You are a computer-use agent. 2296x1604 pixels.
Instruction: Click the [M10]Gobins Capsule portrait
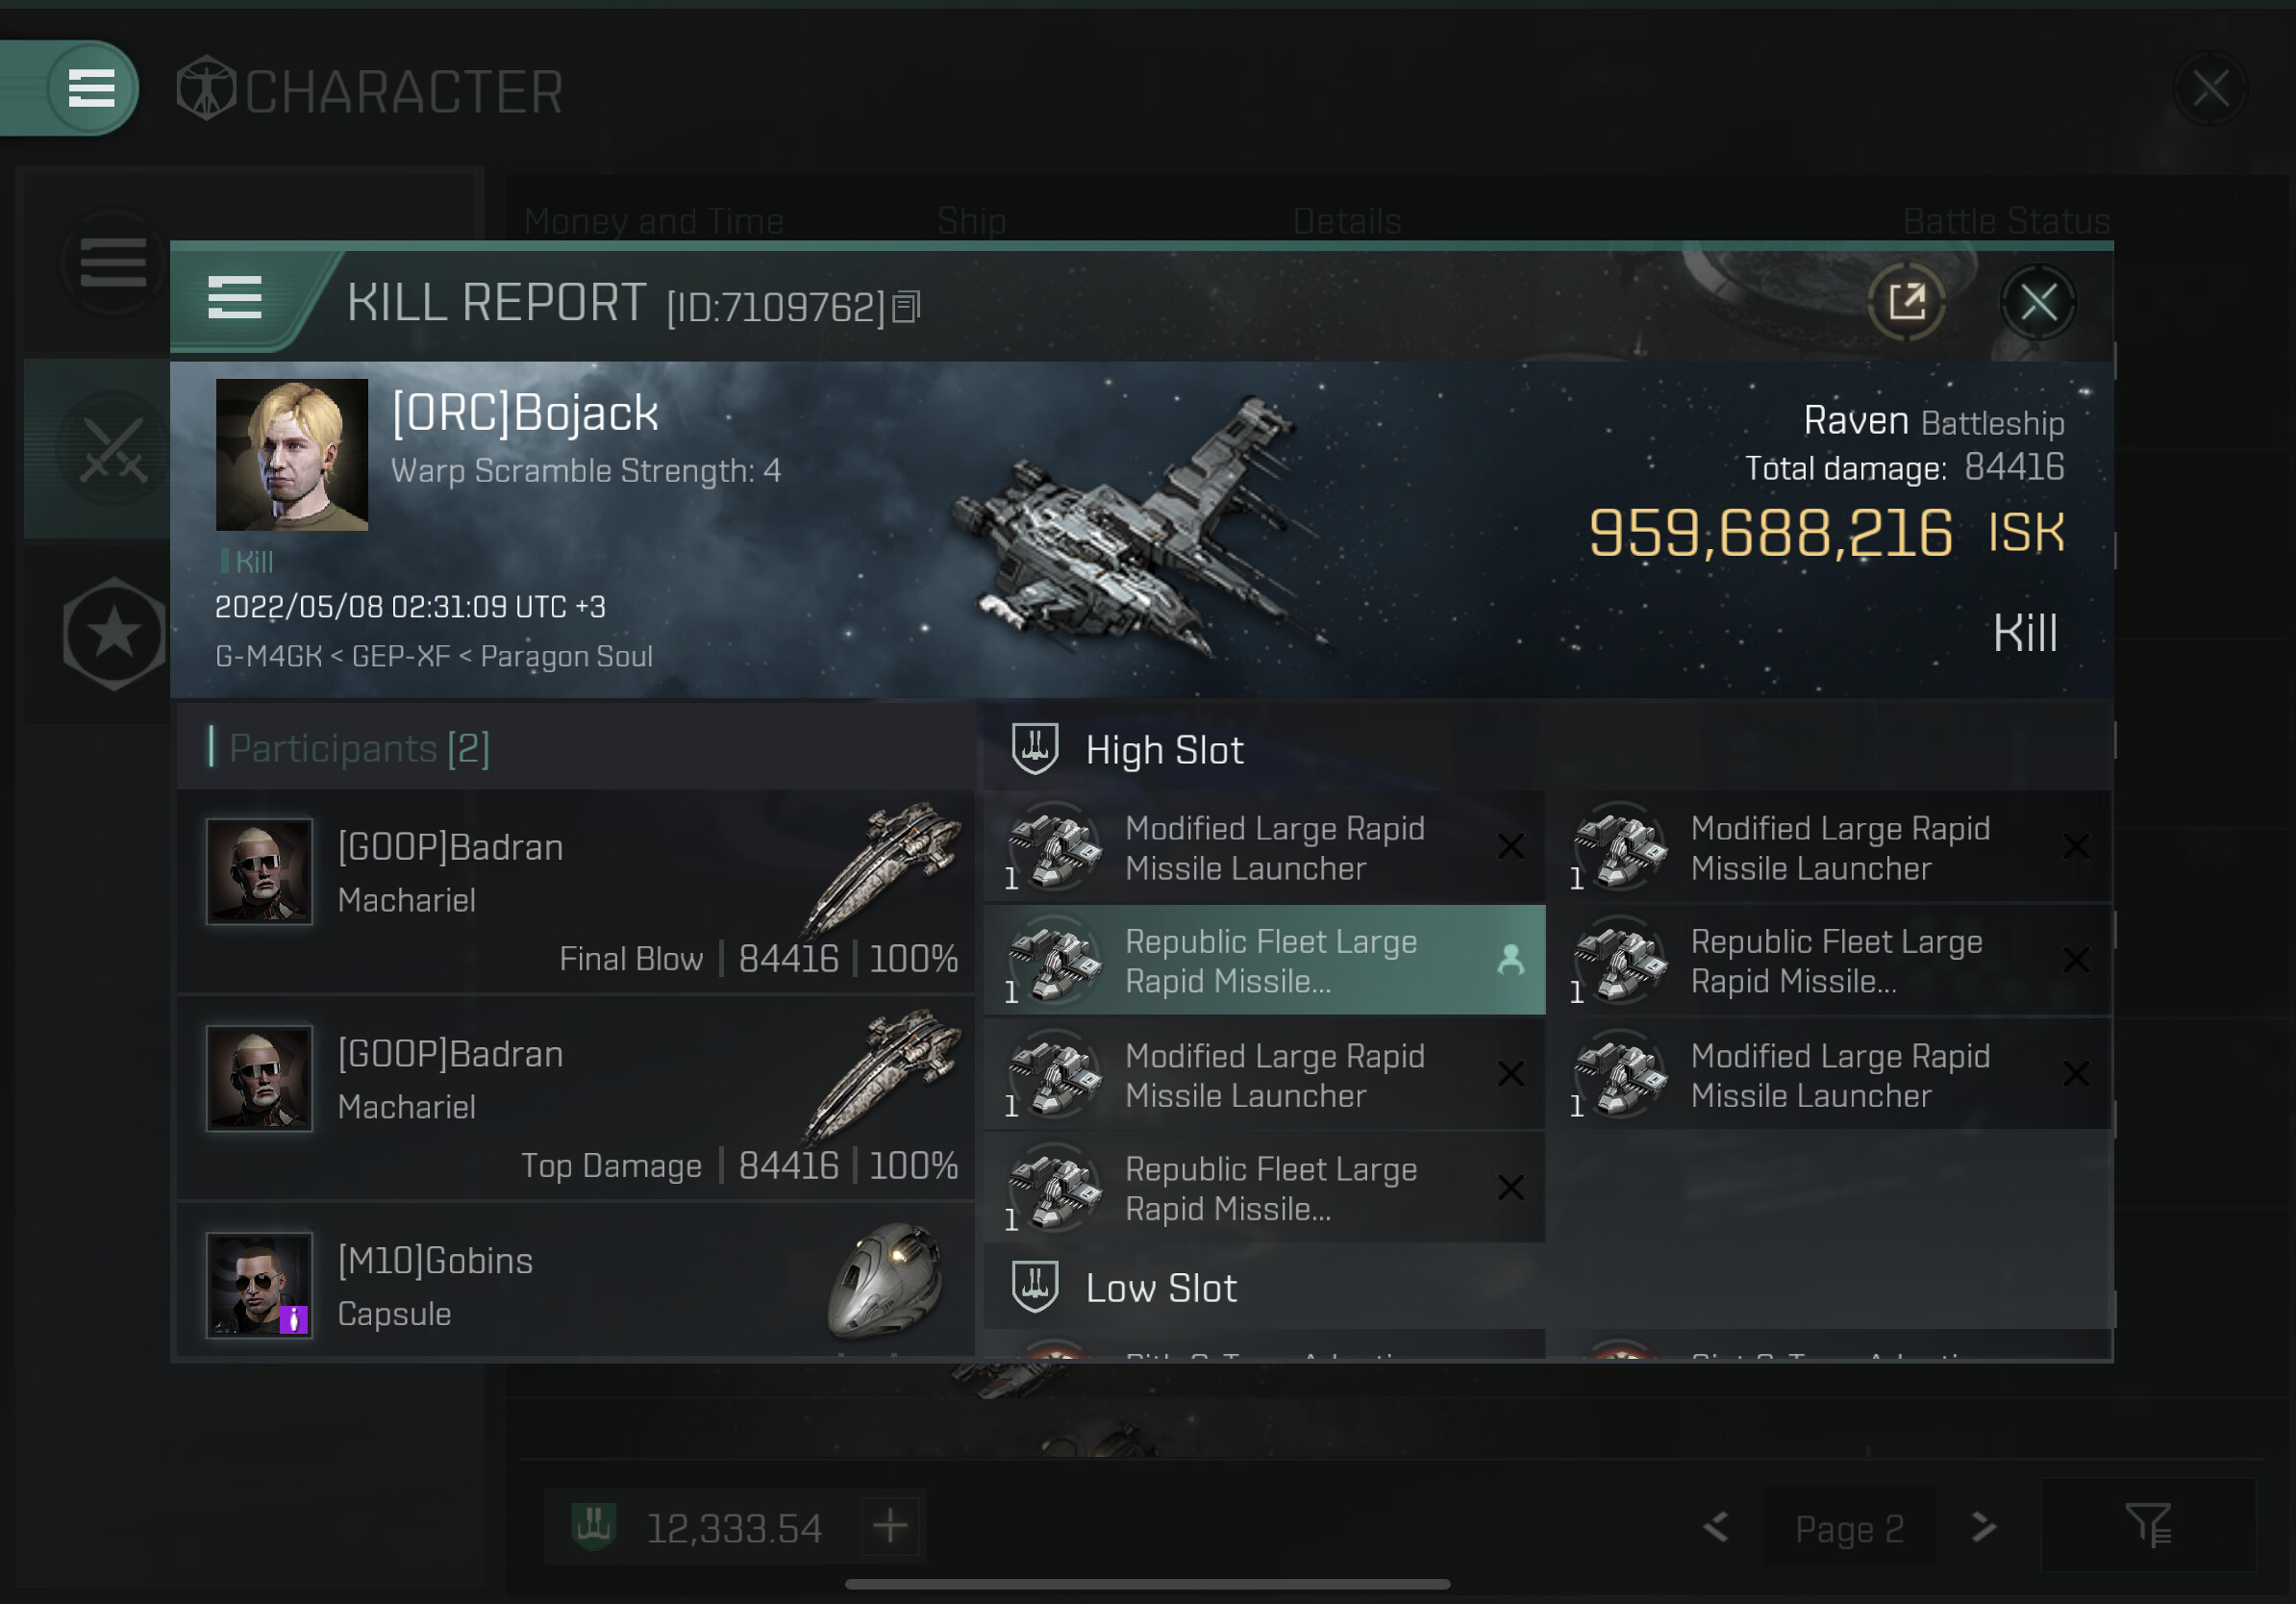[x=259, y=1285]
